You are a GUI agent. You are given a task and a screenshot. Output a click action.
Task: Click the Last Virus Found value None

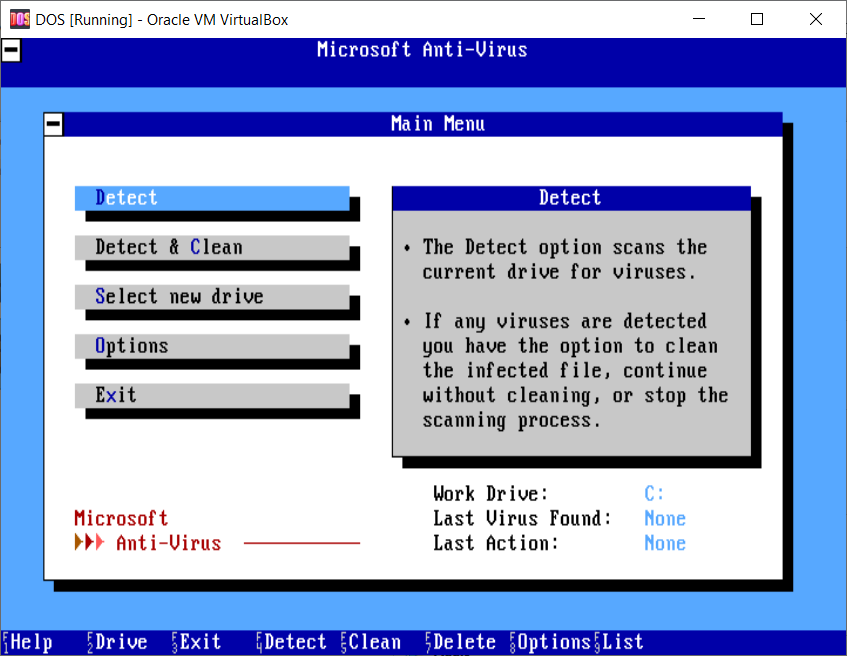(665, 519)
